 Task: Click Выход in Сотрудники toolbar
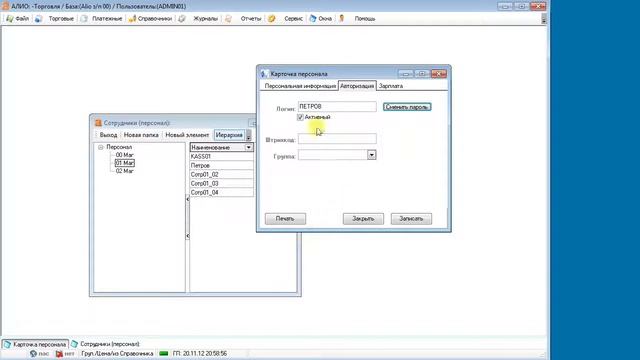click(108, 135)
